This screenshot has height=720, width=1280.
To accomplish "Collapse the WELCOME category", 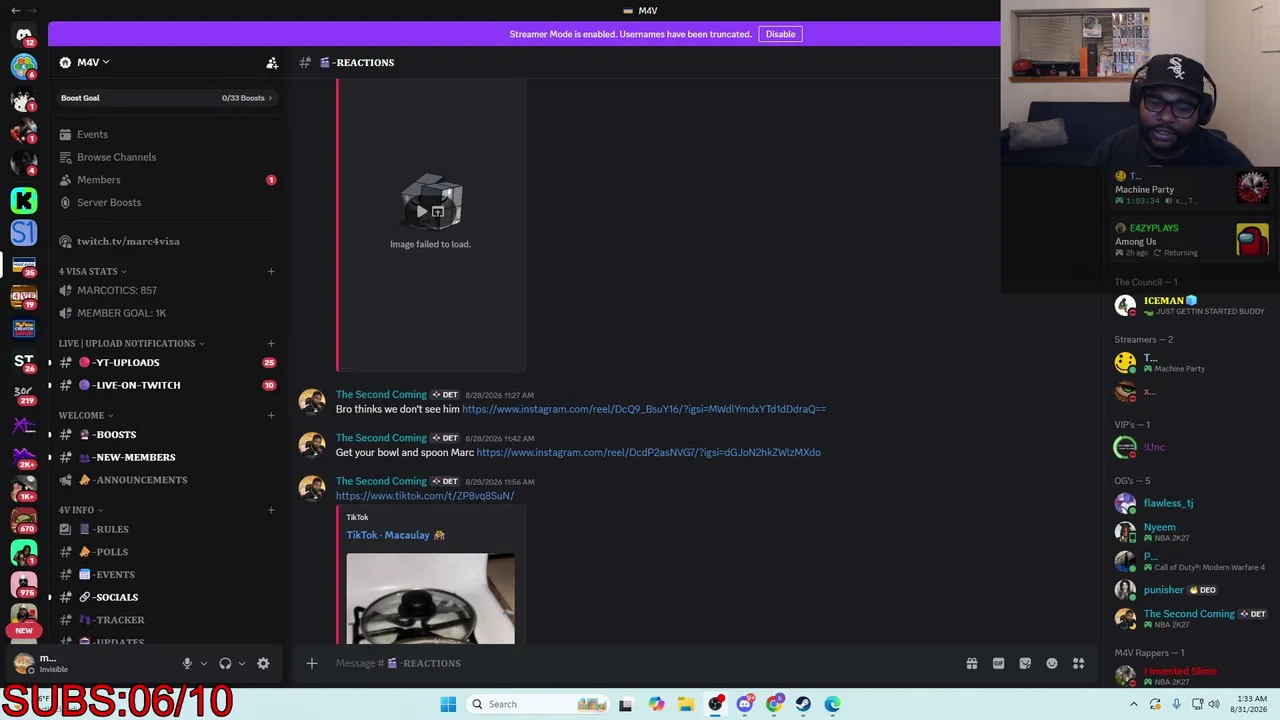I will click(x=86, y=415).
